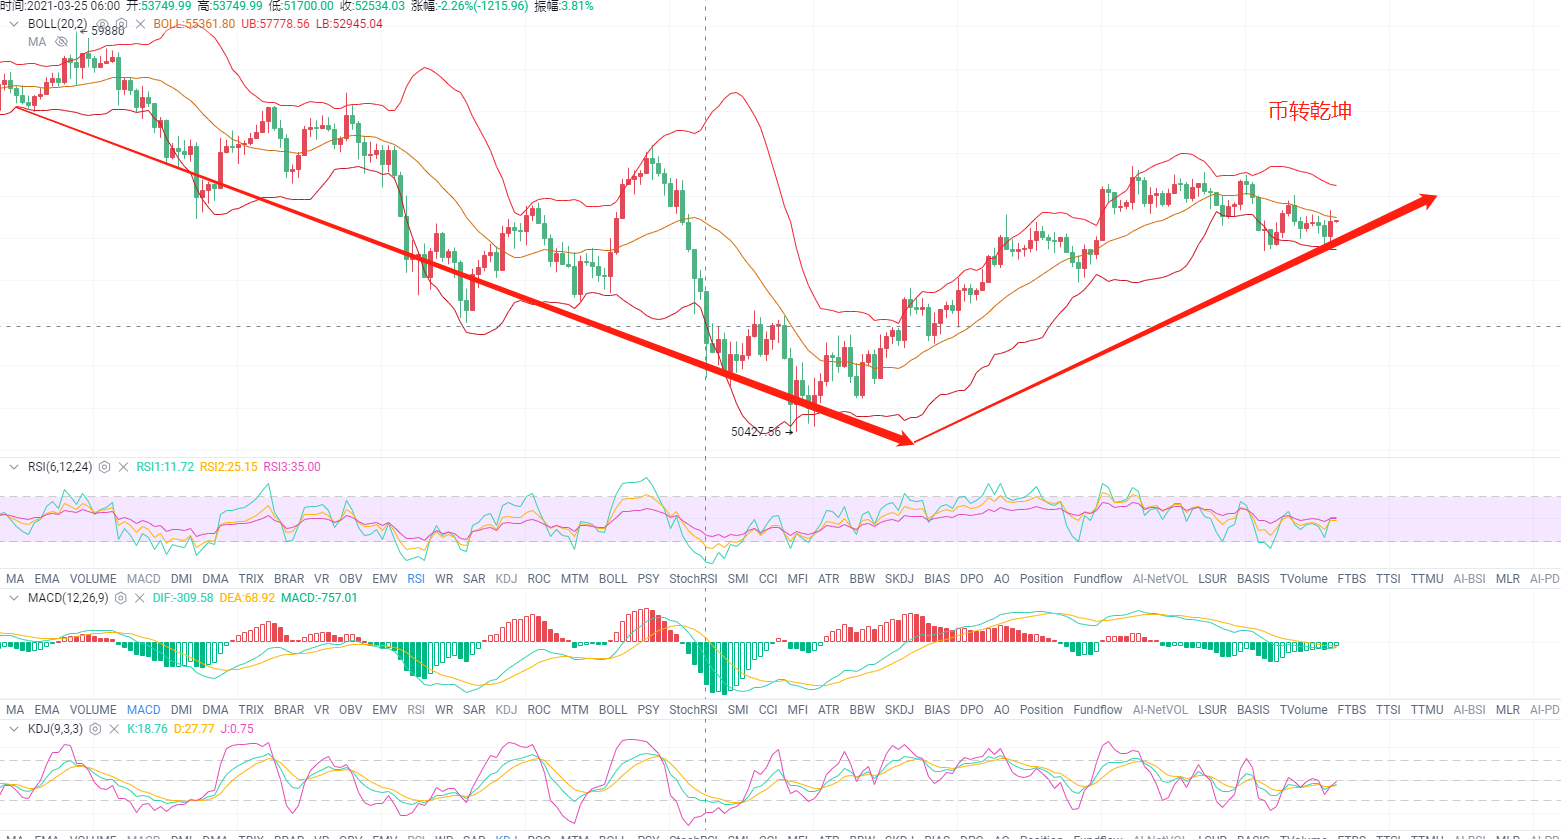Image resolution: width=1561 pixels, height=839 pixels.
Task: Select MLR tab in row under RSI chart
Action: coord(1508,579)
